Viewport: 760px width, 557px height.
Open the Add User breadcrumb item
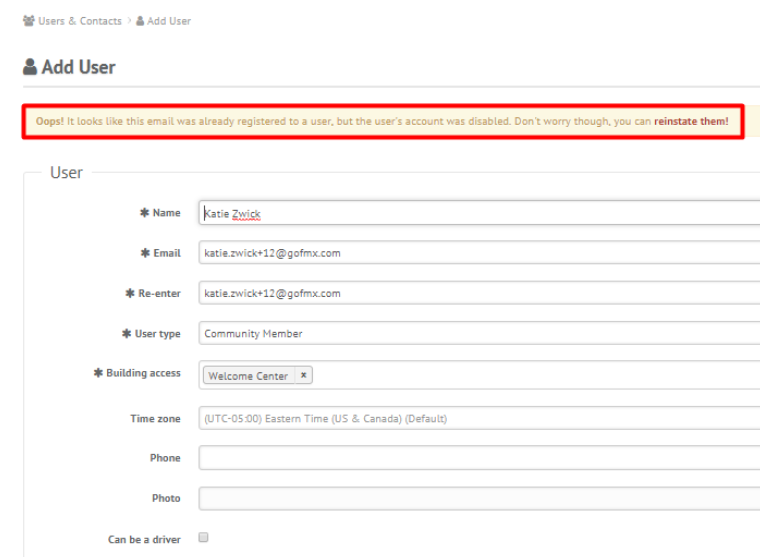point(169,21)
